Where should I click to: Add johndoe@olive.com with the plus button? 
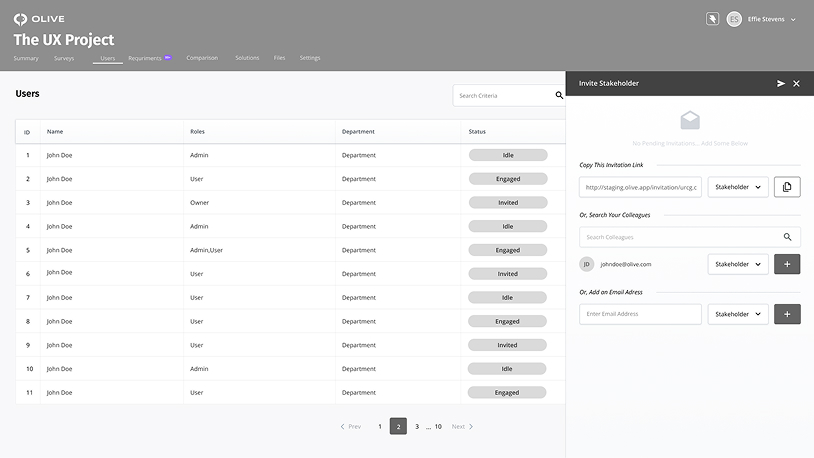coord(787,264)
